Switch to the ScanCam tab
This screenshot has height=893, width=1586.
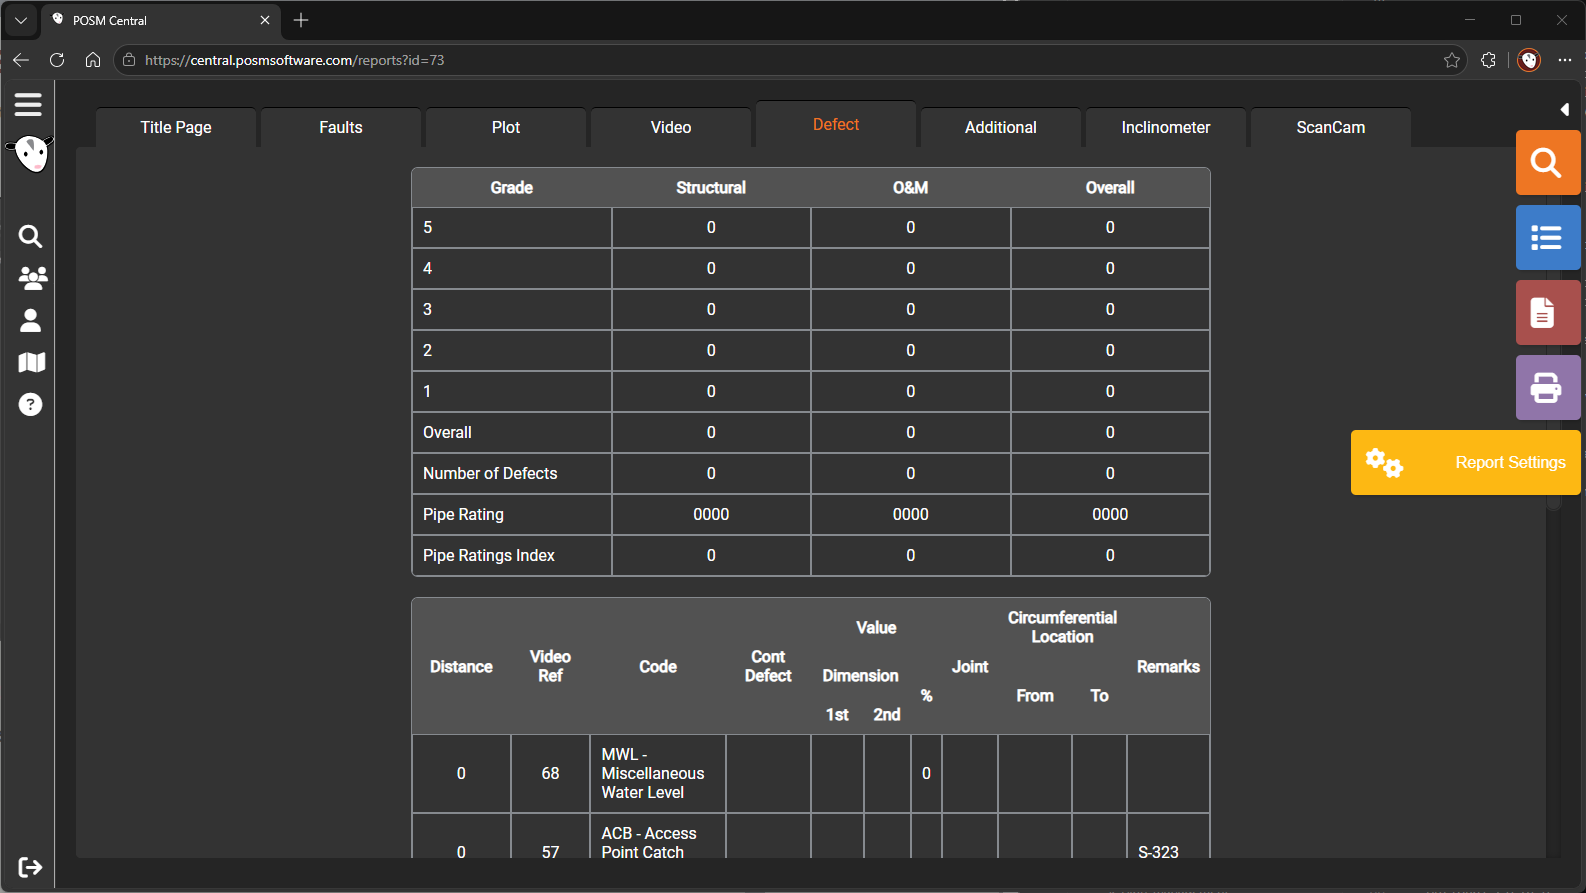click(1331, 127)
